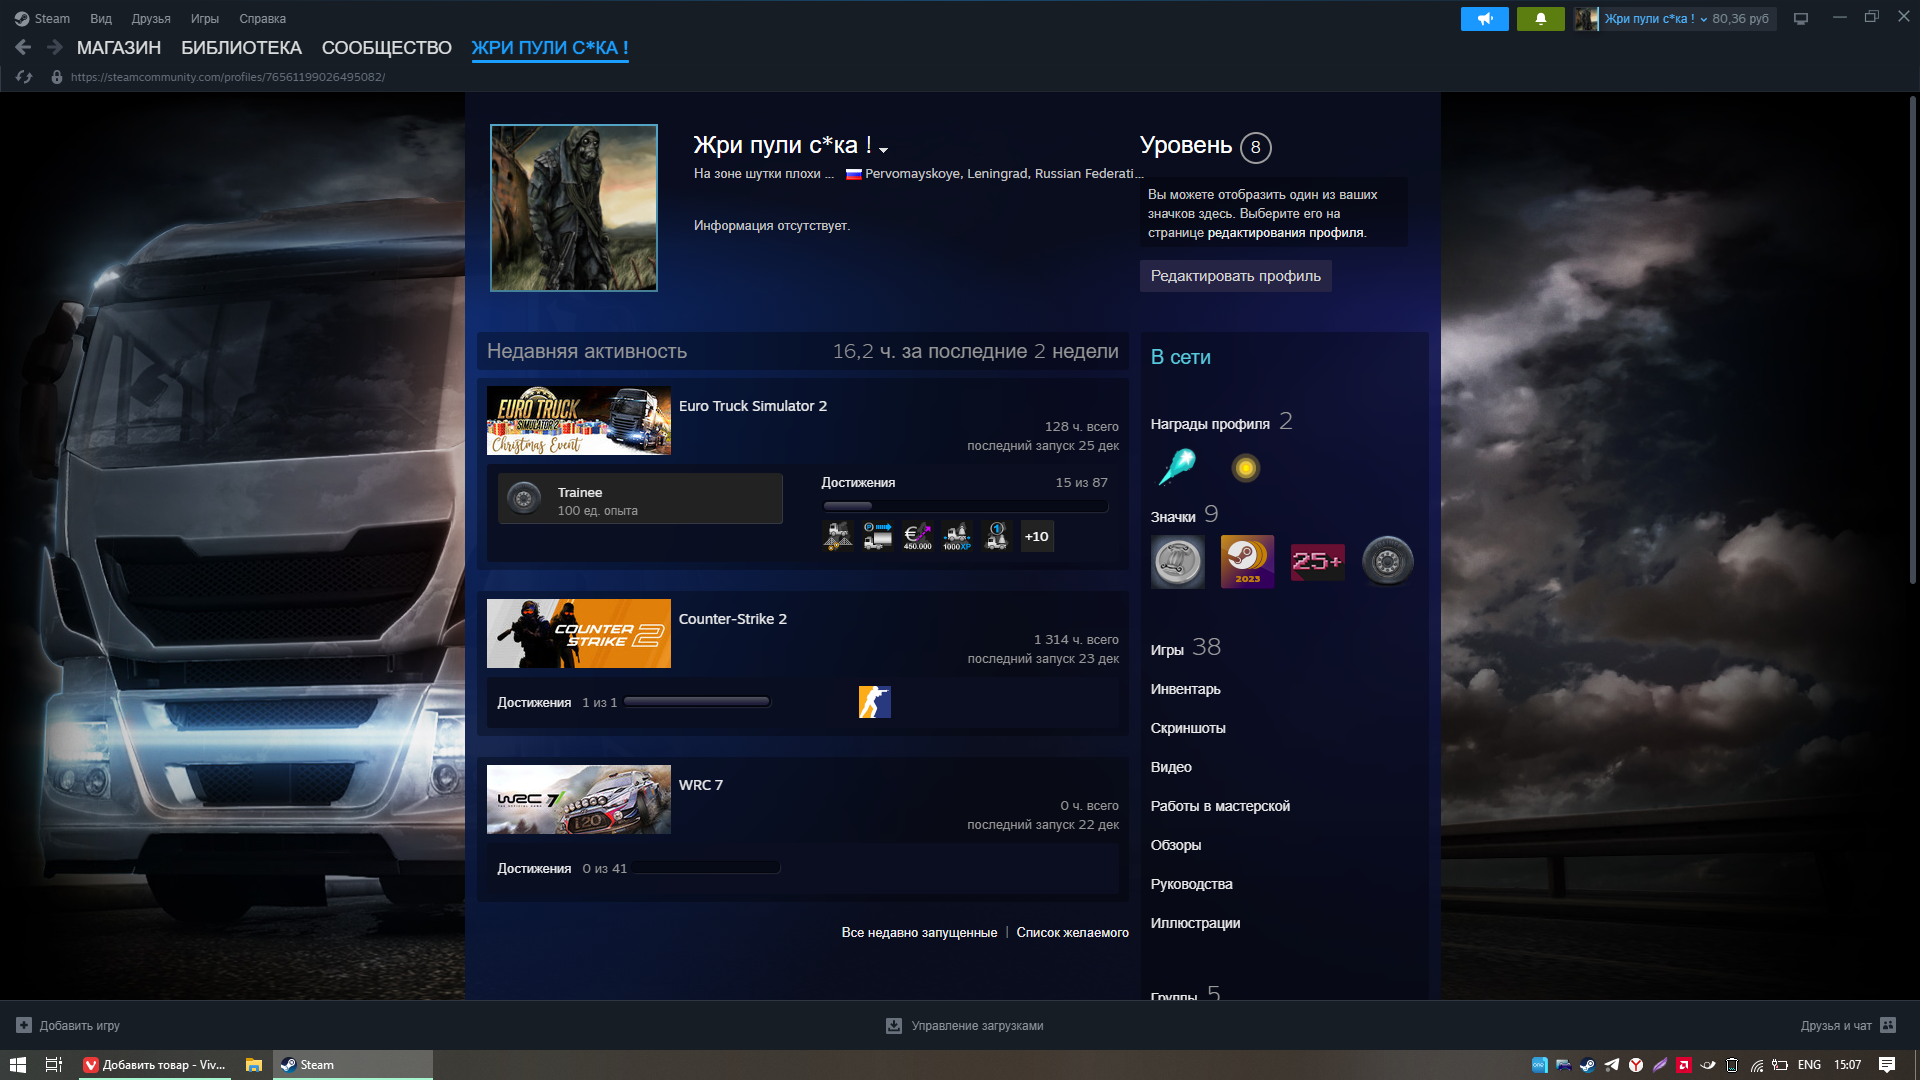
Task: Open Друзья и чат panel
Action: [1848, 1025]
